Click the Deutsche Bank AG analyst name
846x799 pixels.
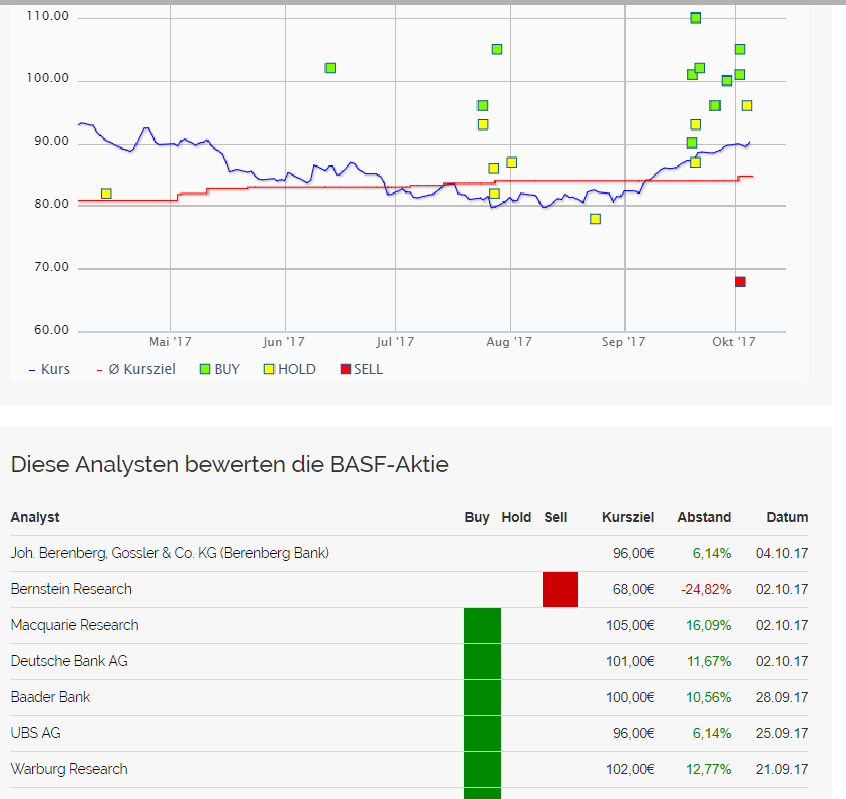(69, 661)
